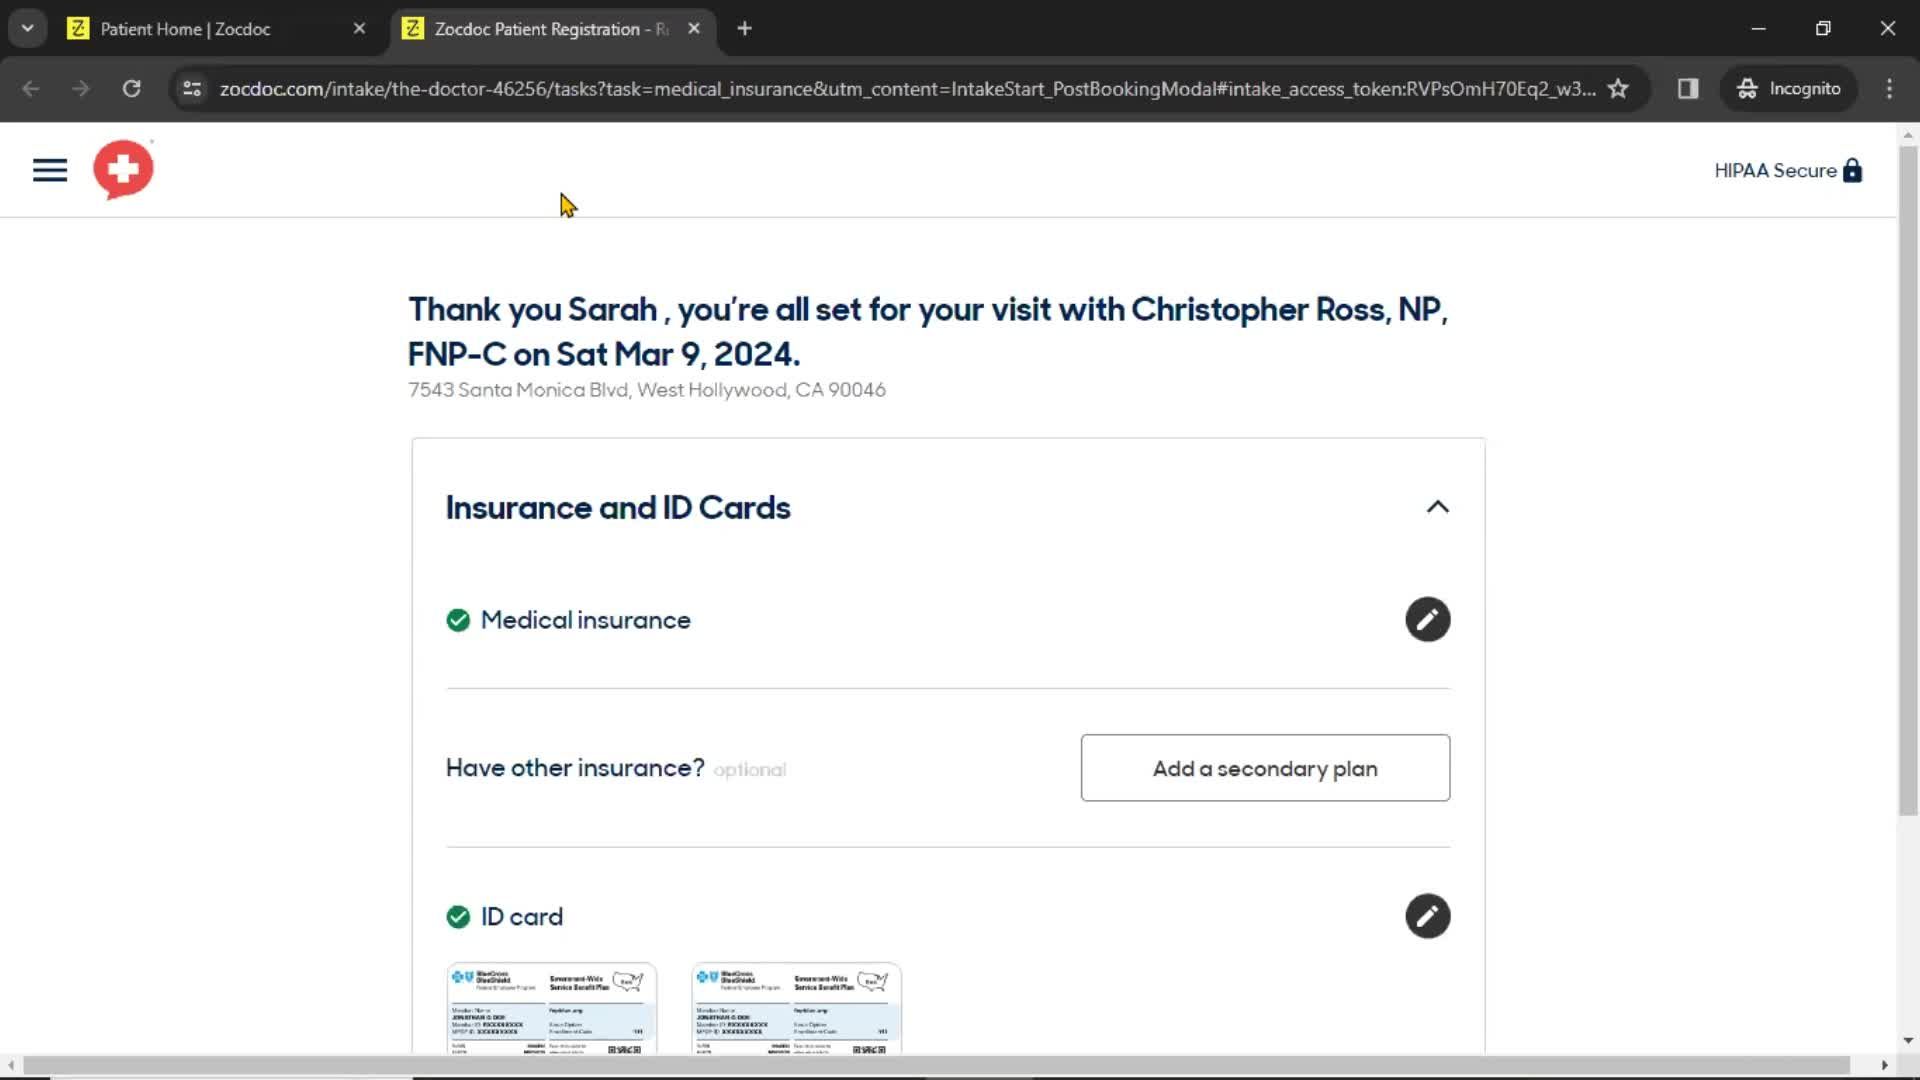This screenshot has width=1920, height=1080.
Task: Edit ID card with the pencil icon
Action: pos(1427,916)
